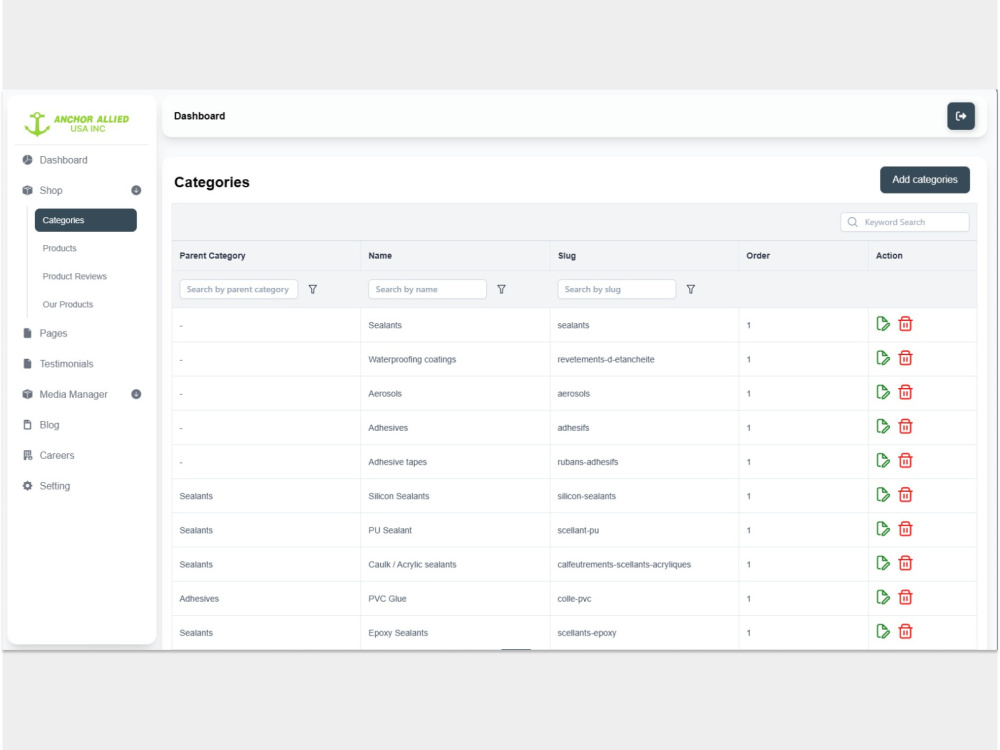Edit the Silicon Sealants category

883,495
